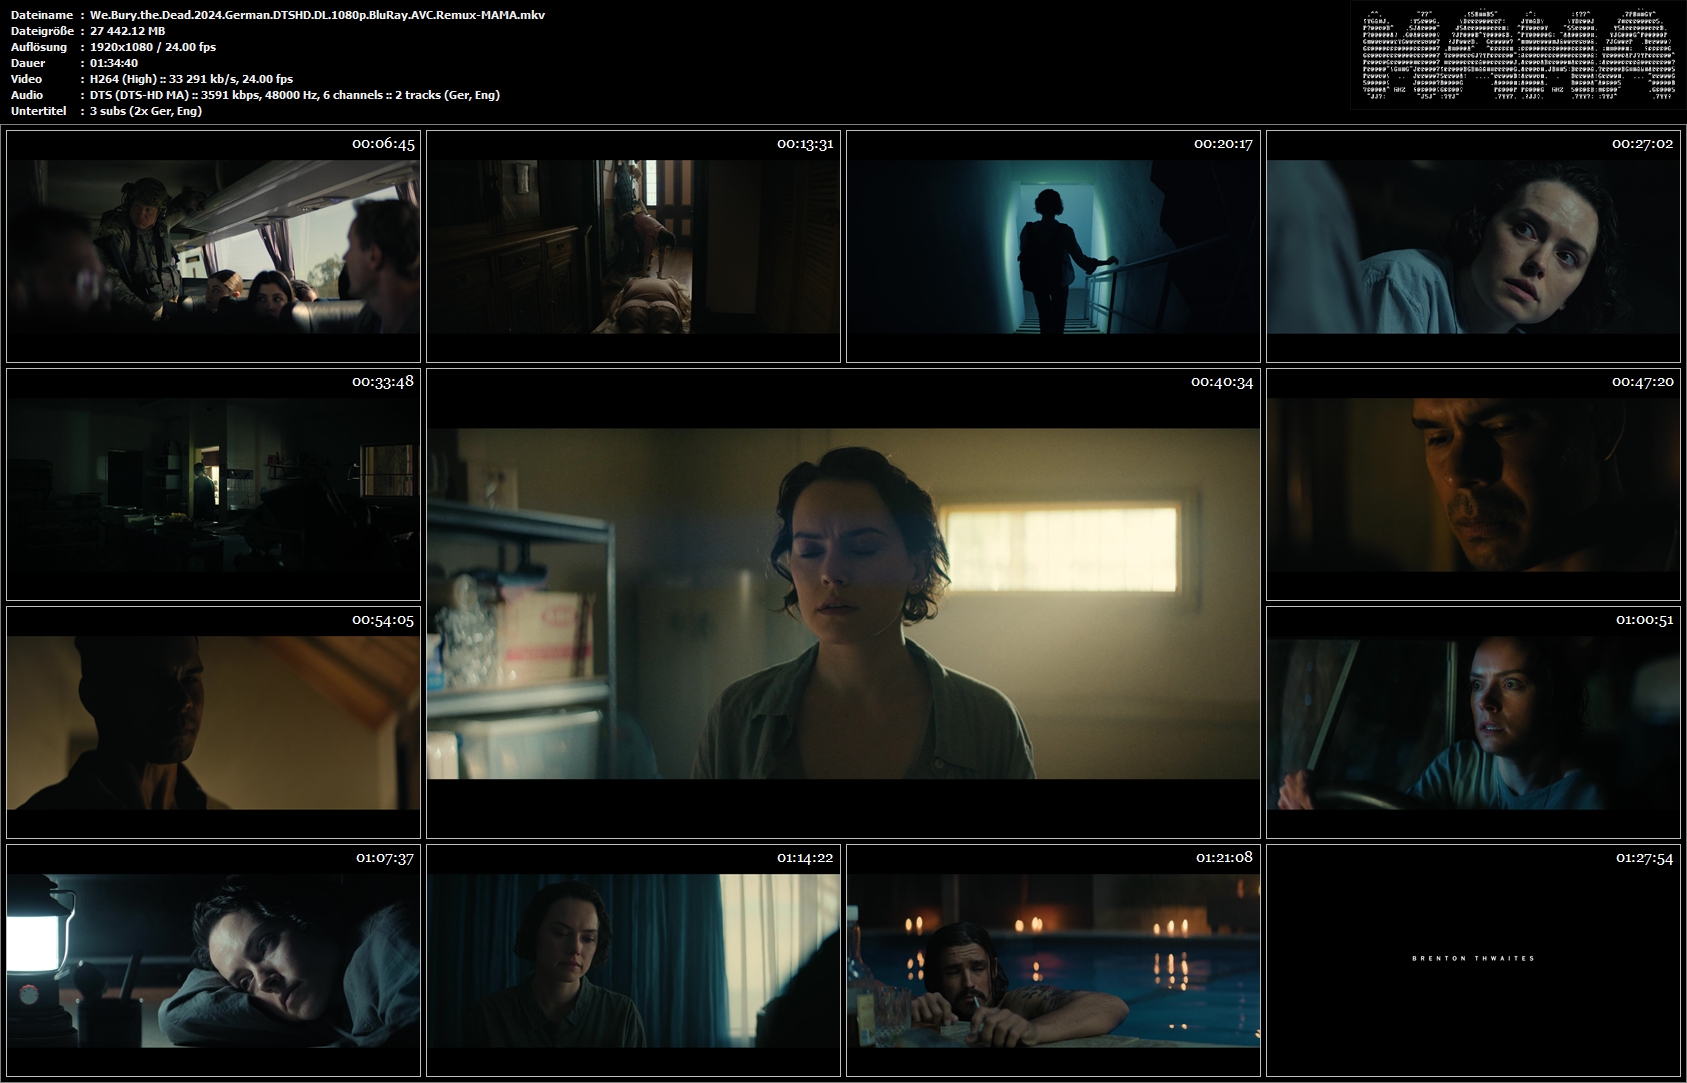
Task: Click the file name ending Remux-MAMA.mkv
Action: point(317,15)
